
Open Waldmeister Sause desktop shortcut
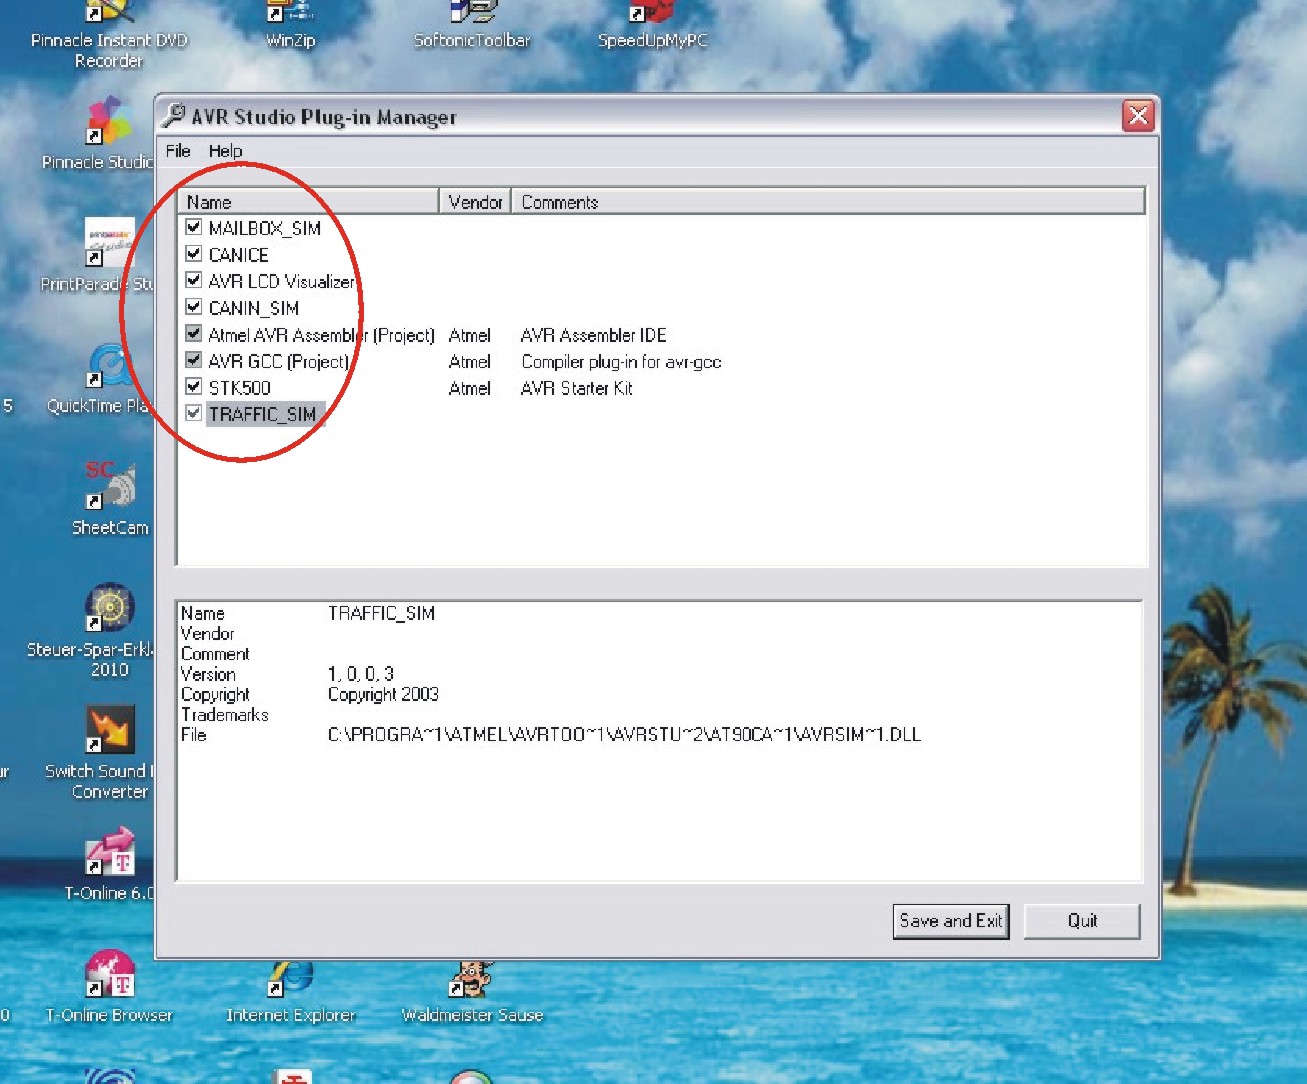pyautogui.click(x=472, y=990)
